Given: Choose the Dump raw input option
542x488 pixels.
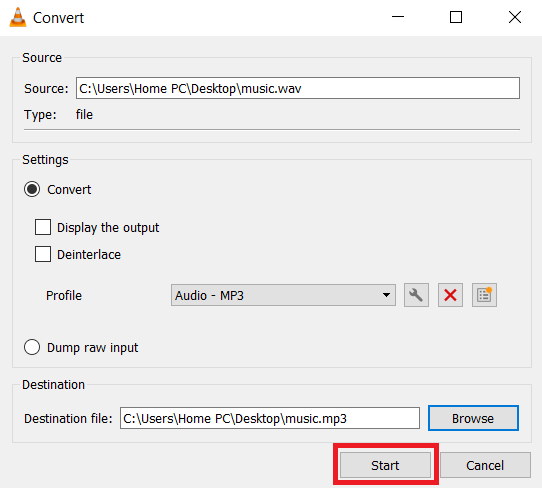Looking at the screenshot, I should click(x=32, y=347).
